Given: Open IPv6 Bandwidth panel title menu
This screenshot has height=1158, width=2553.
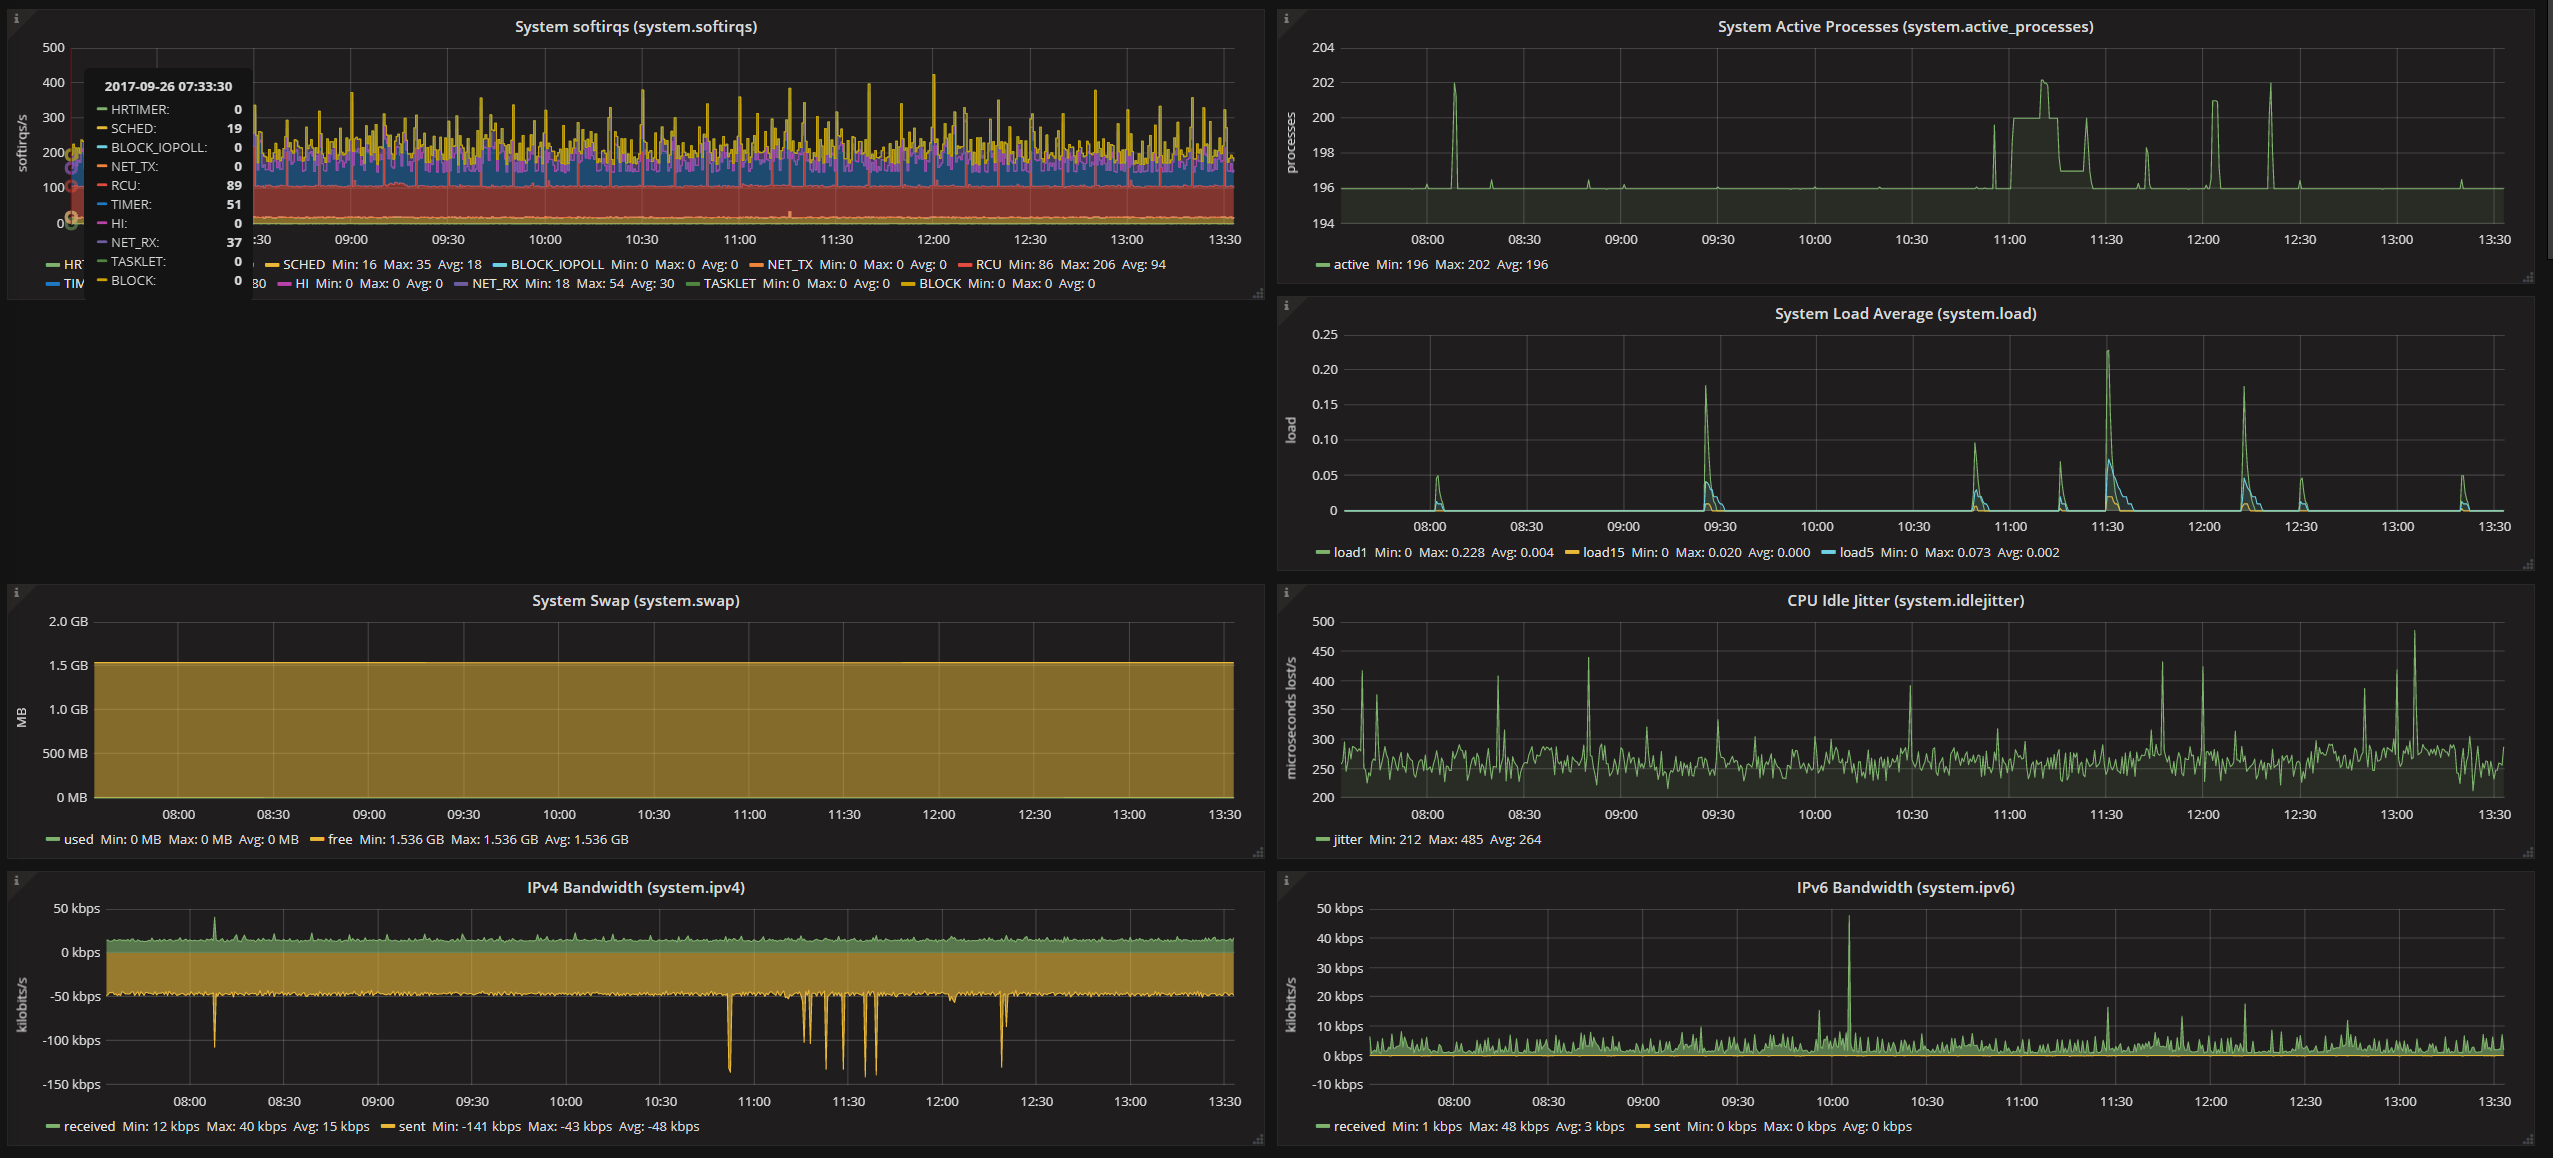Looking at the screenshot, I should click(1904, 888).
